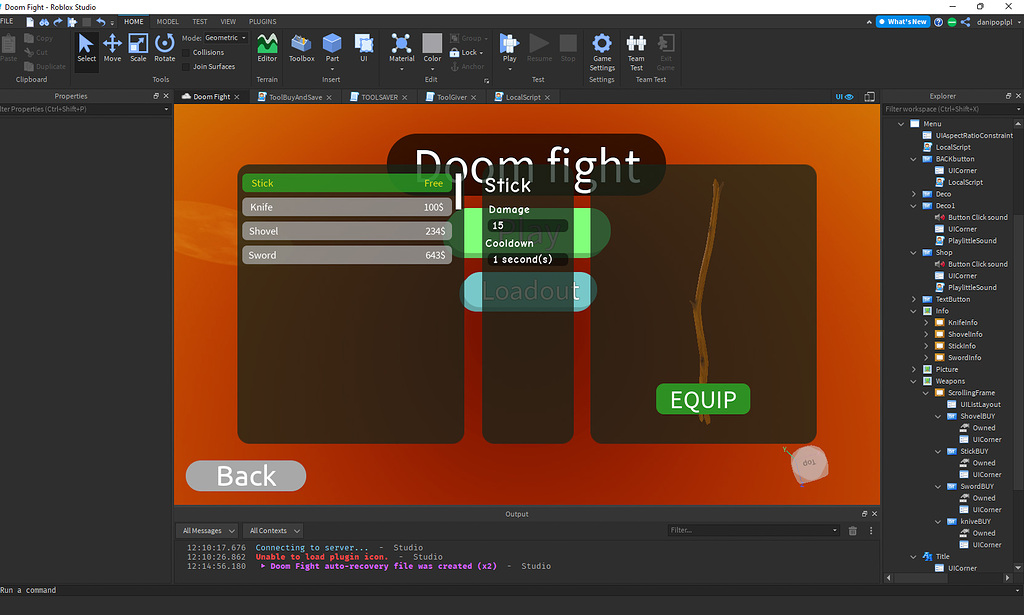Open the All Messages filter dropdown
This screenshot has height=615, width=1024.
pos(206,530)
